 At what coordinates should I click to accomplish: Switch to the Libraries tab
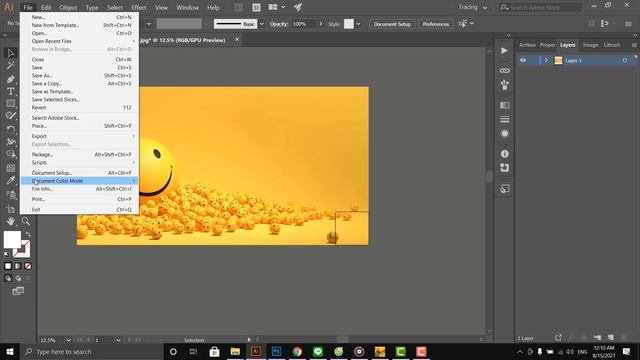pos(612,45)
